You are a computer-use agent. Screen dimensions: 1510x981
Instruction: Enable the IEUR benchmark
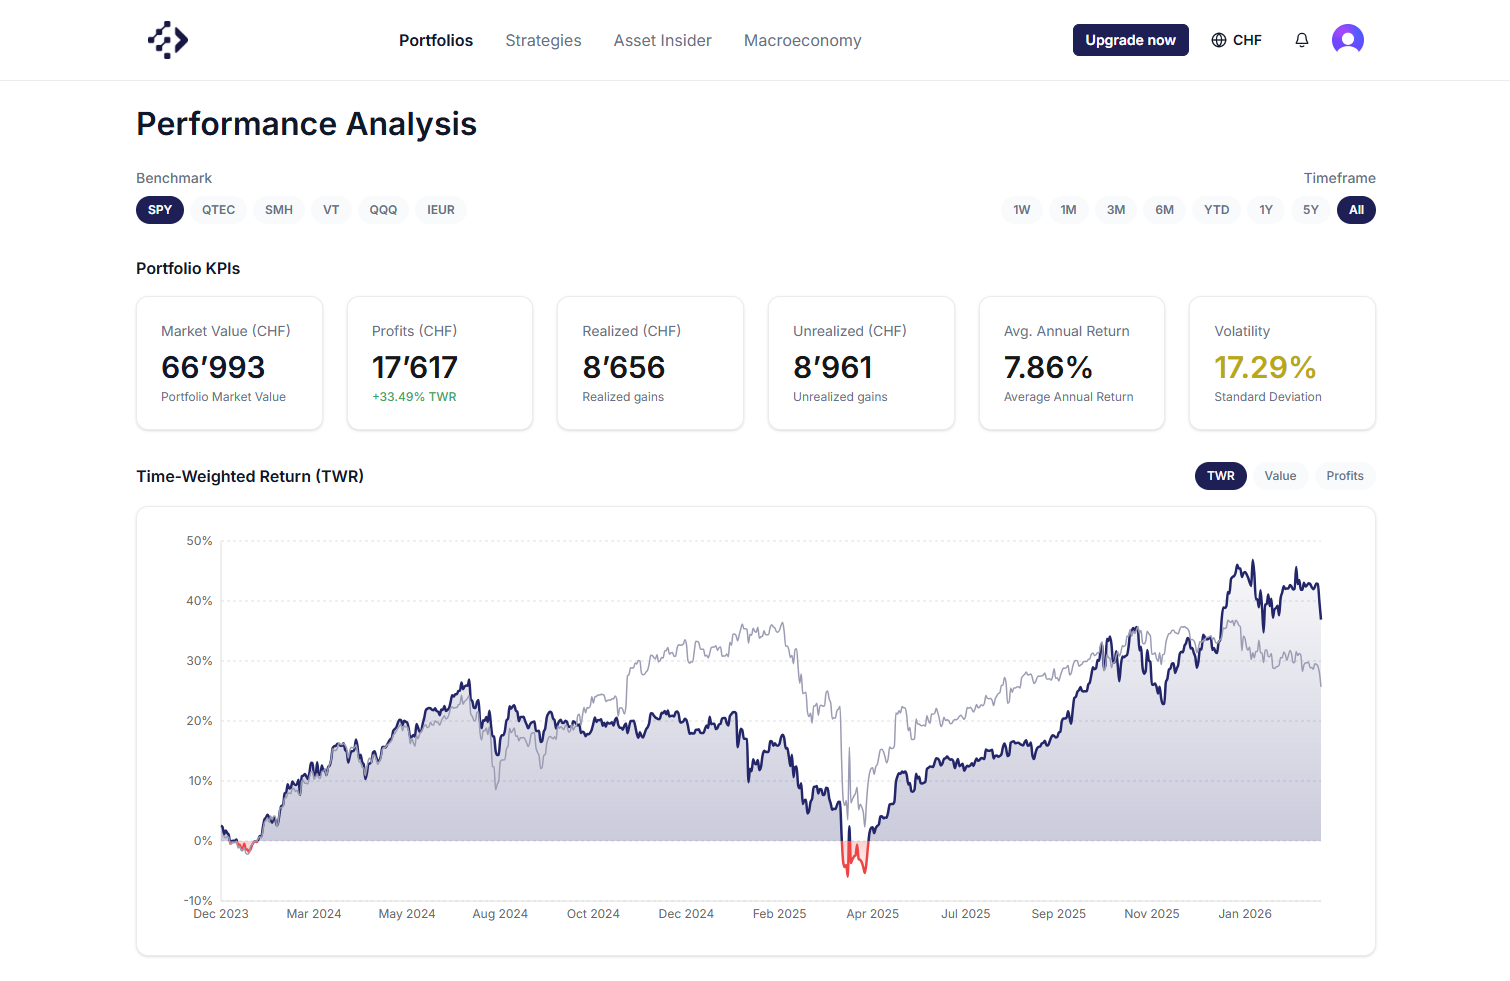tap(441, 210)
